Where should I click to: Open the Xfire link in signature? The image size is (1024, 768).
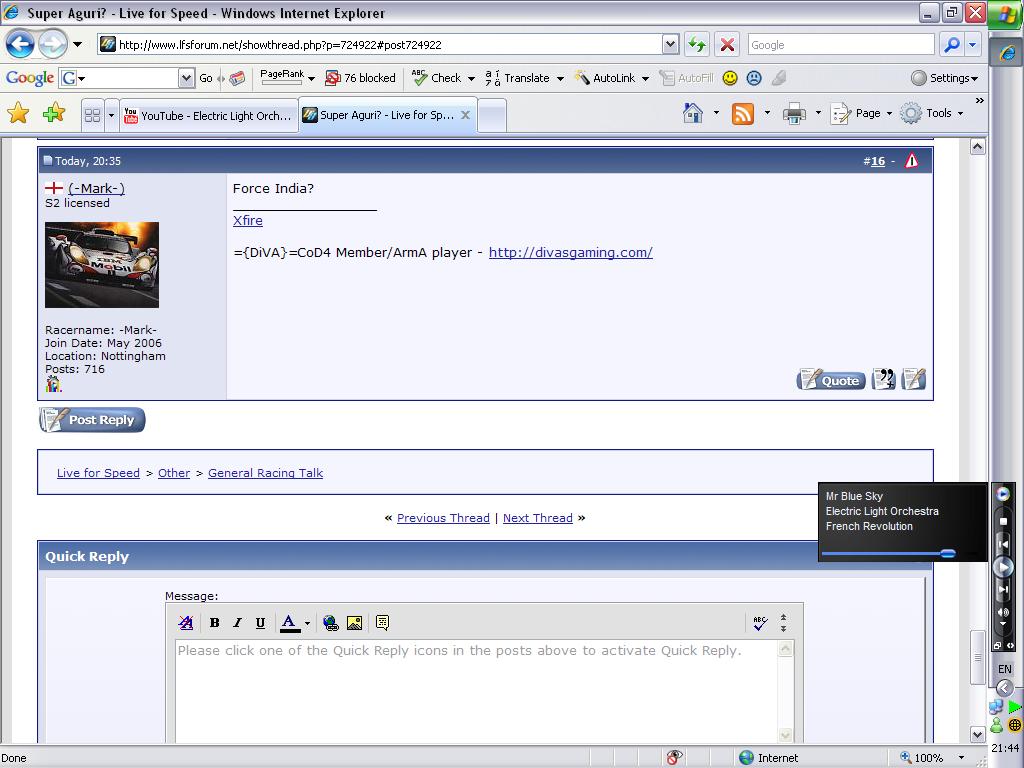[248, 220]
